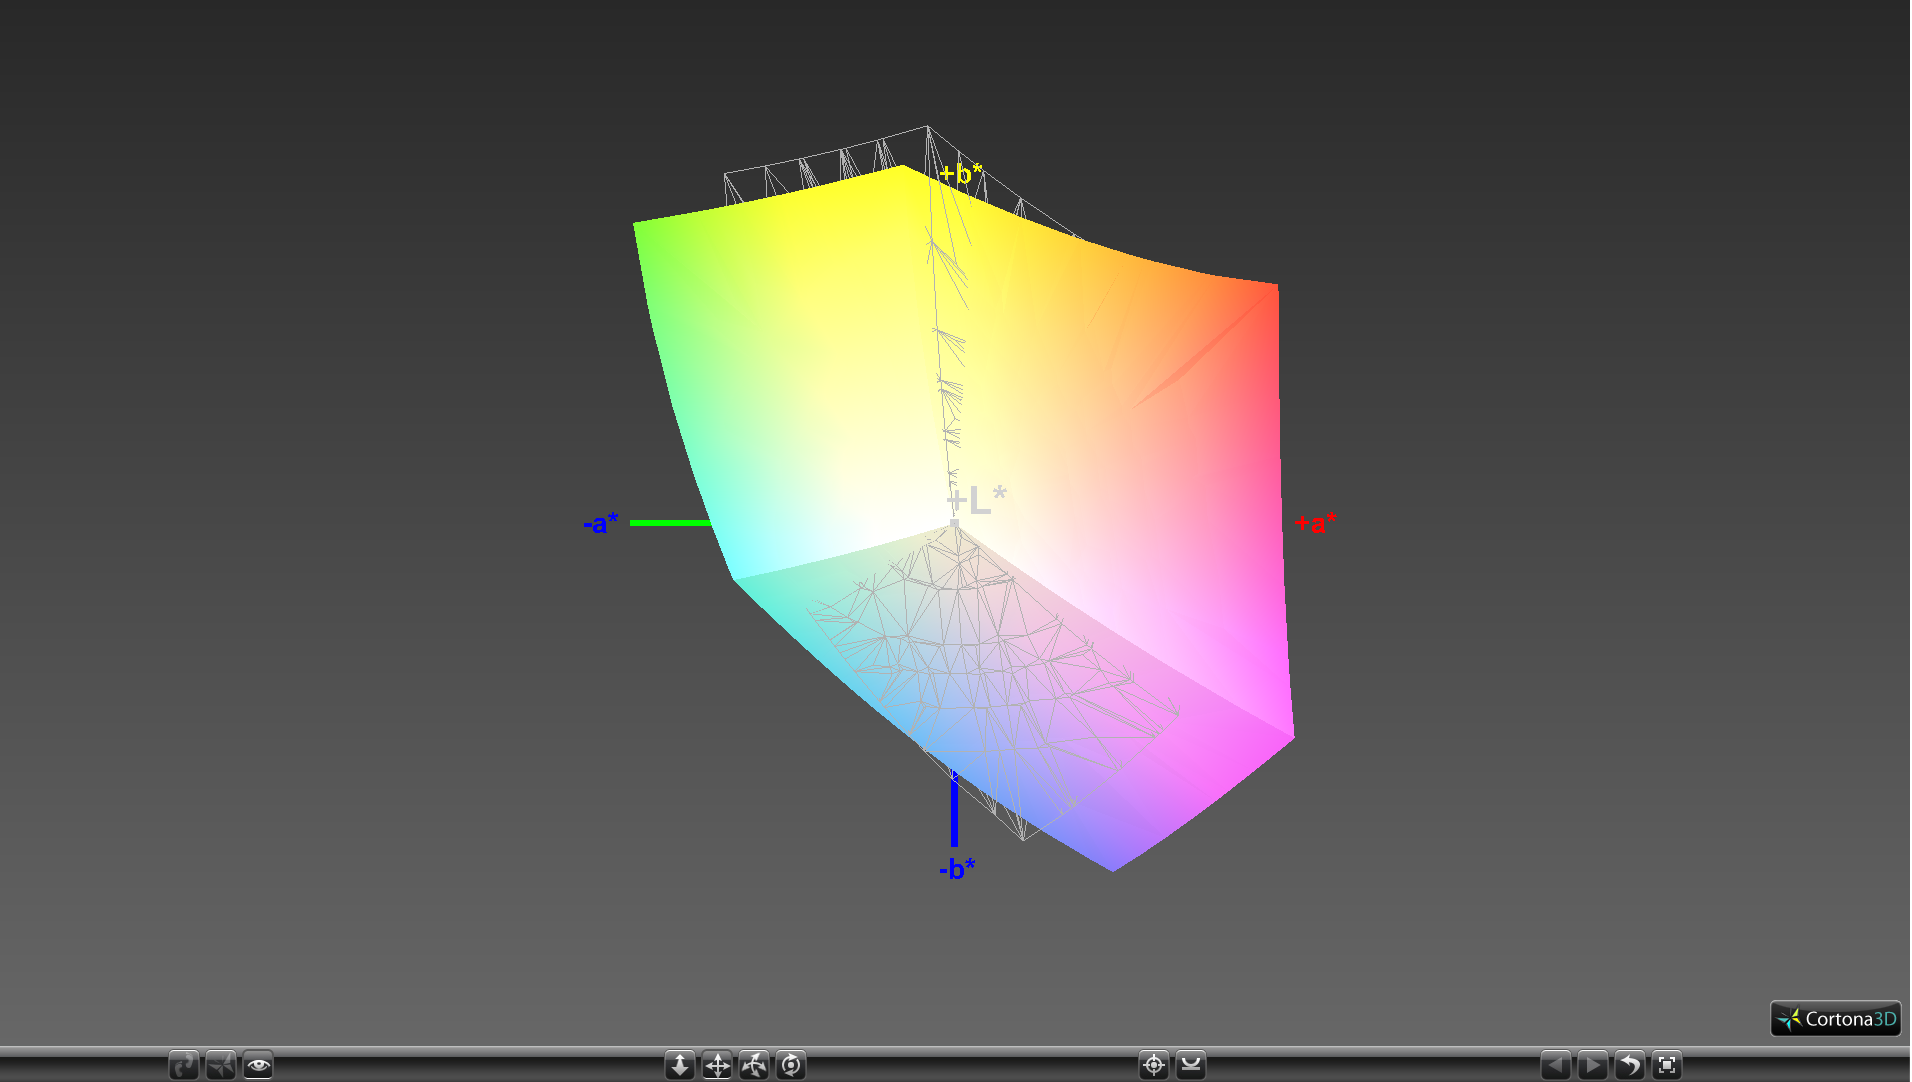Click the green -a* axis line
Viewport: 1912px width, 1082px height.
pos(670,523)
